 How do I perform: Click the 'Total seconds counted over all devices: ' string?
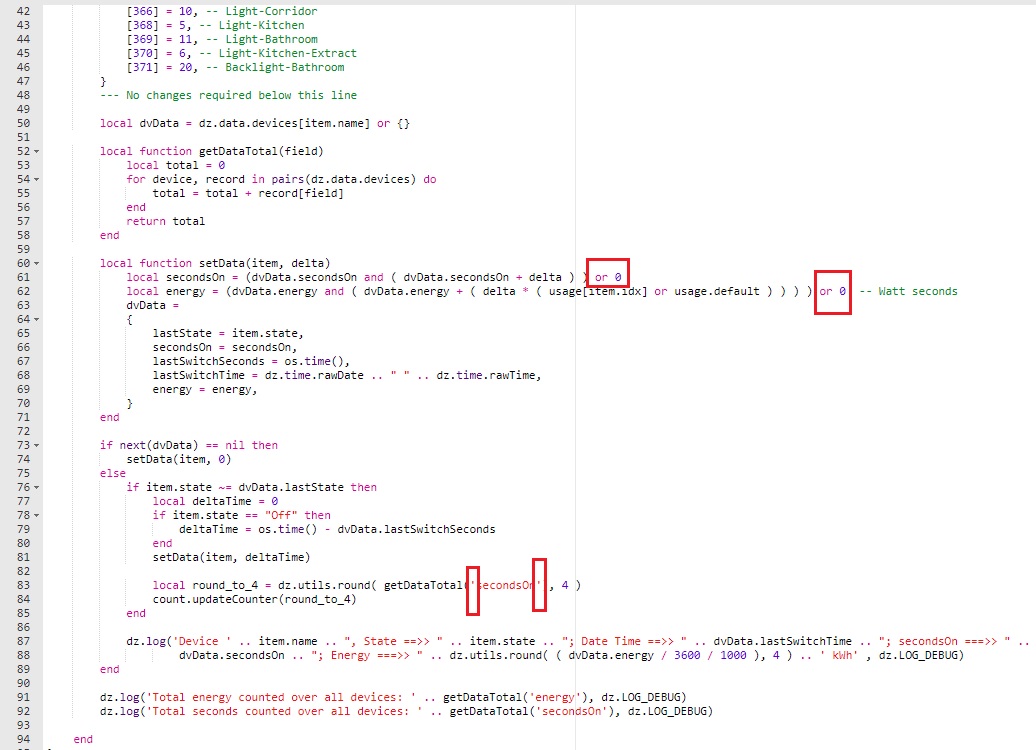[285, 711]
